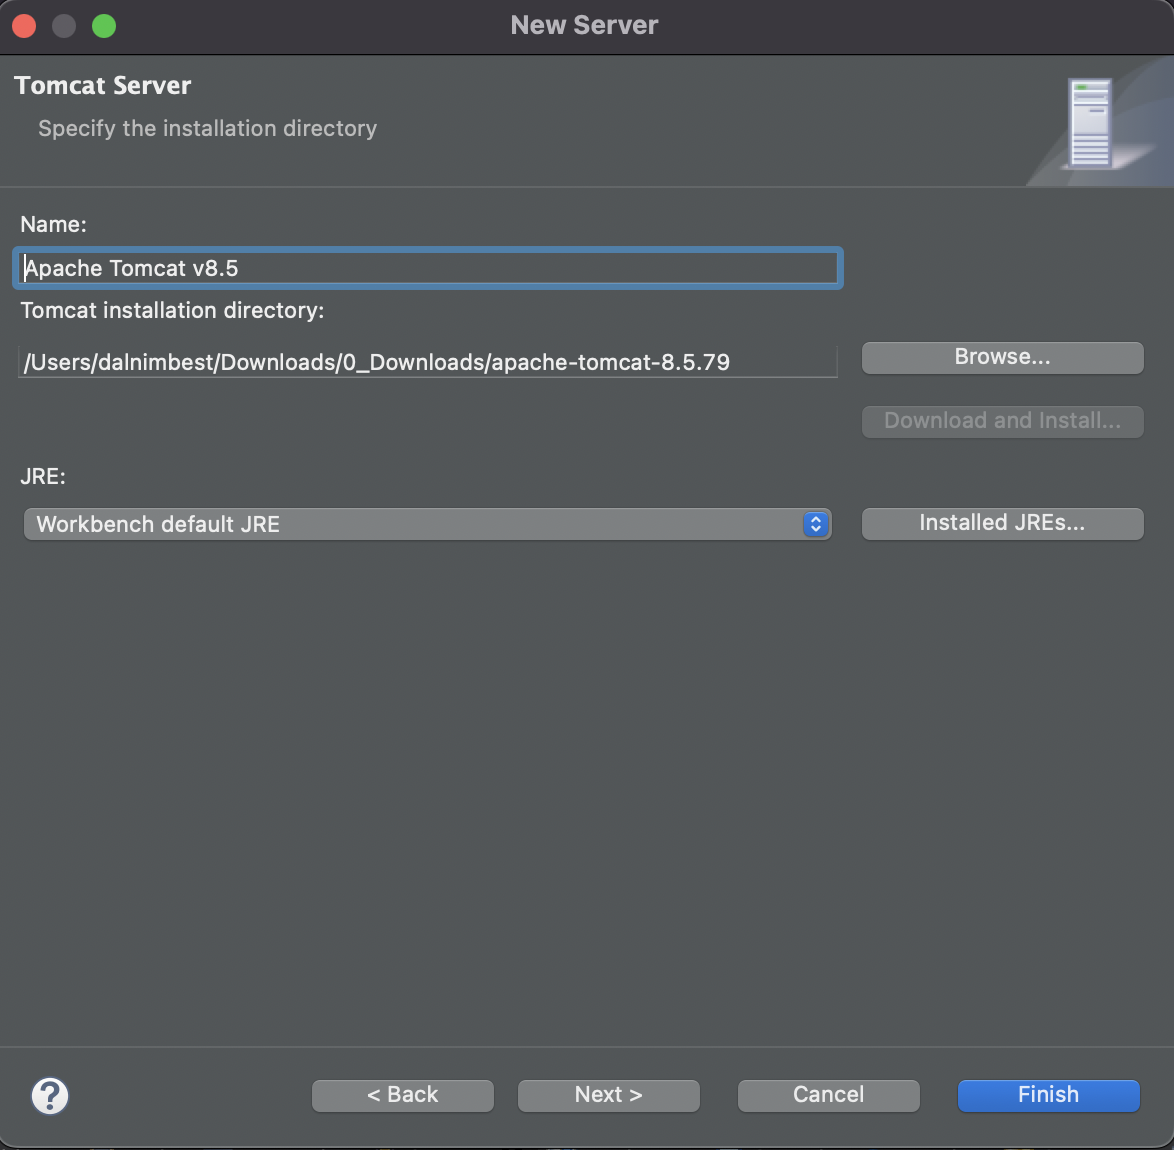The height and width of the screenshot is (1150, 1174).
Task: Zoom the window with the green button
Action: point(104,26)
